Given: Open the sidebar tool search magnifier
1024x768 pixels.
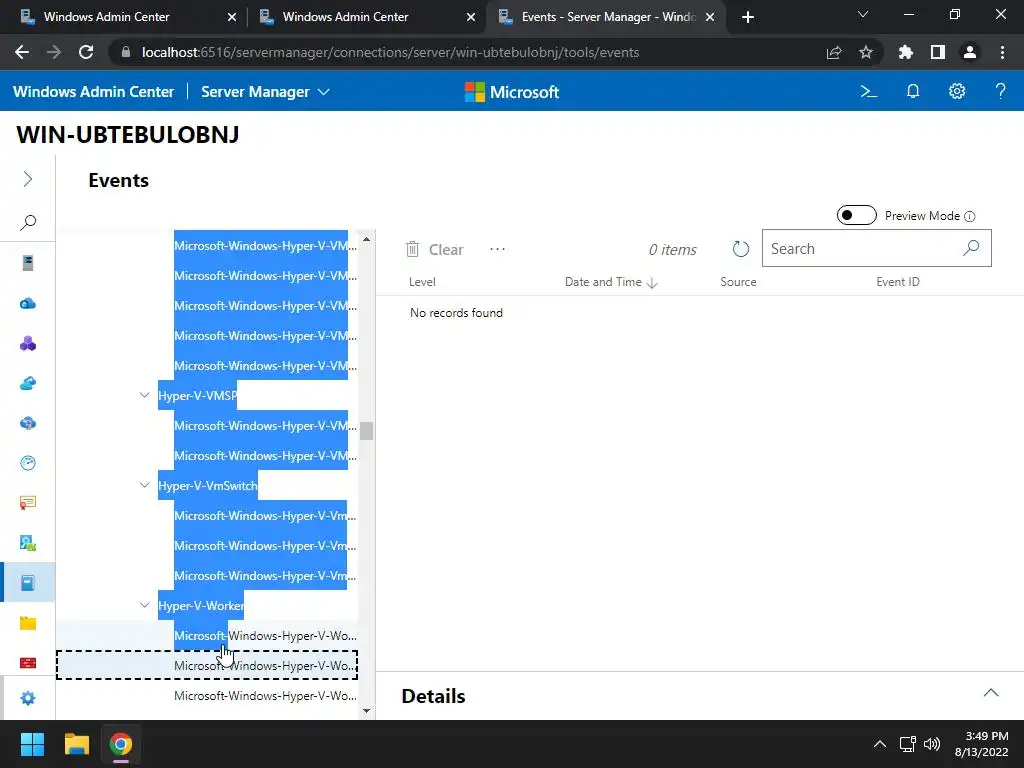Looking at the screenshot, I should [x=27, y=222].
